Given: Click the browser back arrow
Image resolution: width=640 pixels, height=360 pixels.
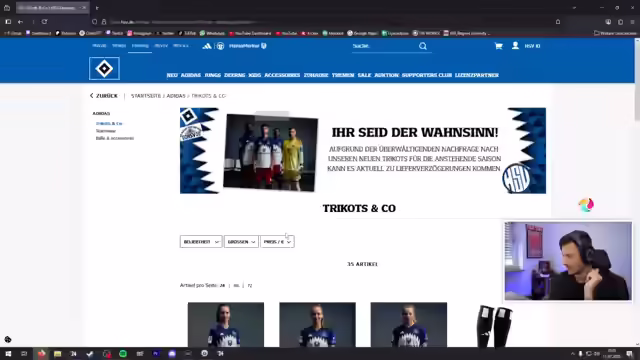Looking at the screenshot, I should (20, 22).
